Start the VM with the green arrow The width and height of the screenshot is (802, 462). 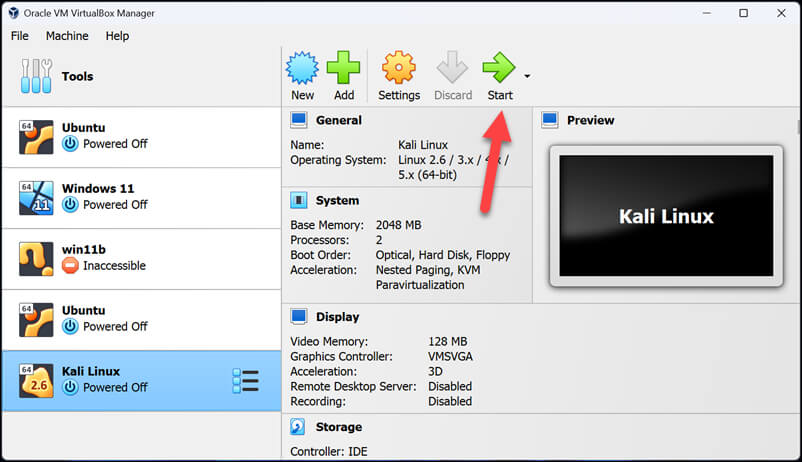499,67
